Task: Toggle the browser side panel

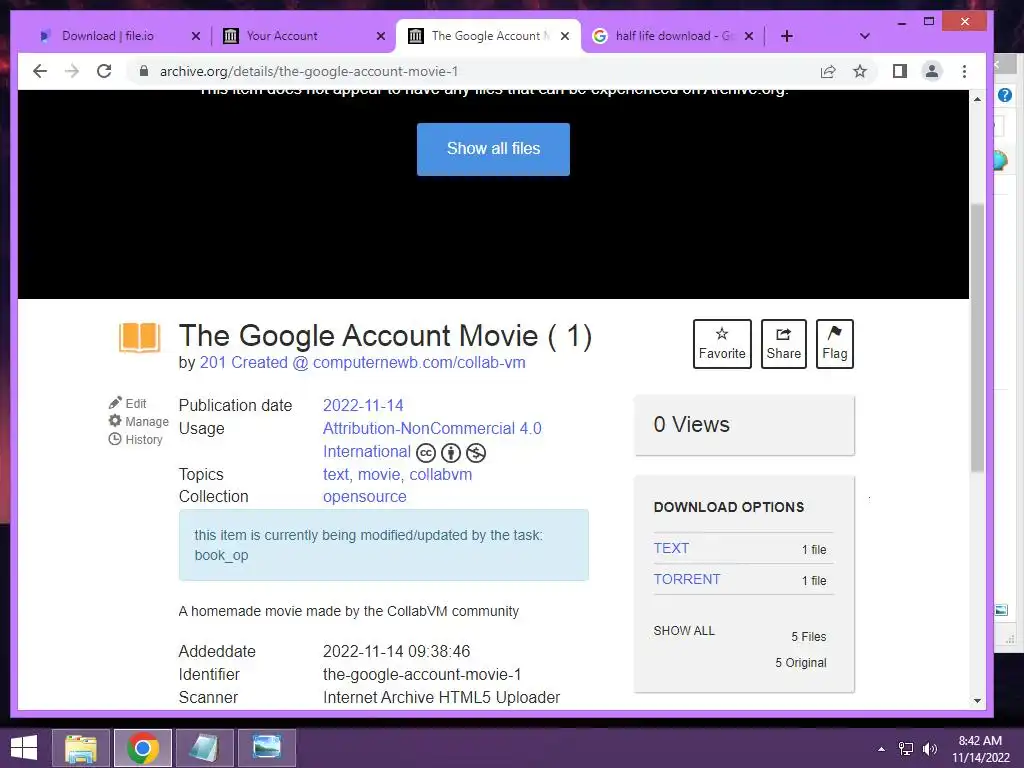Action: coord(900,71)
